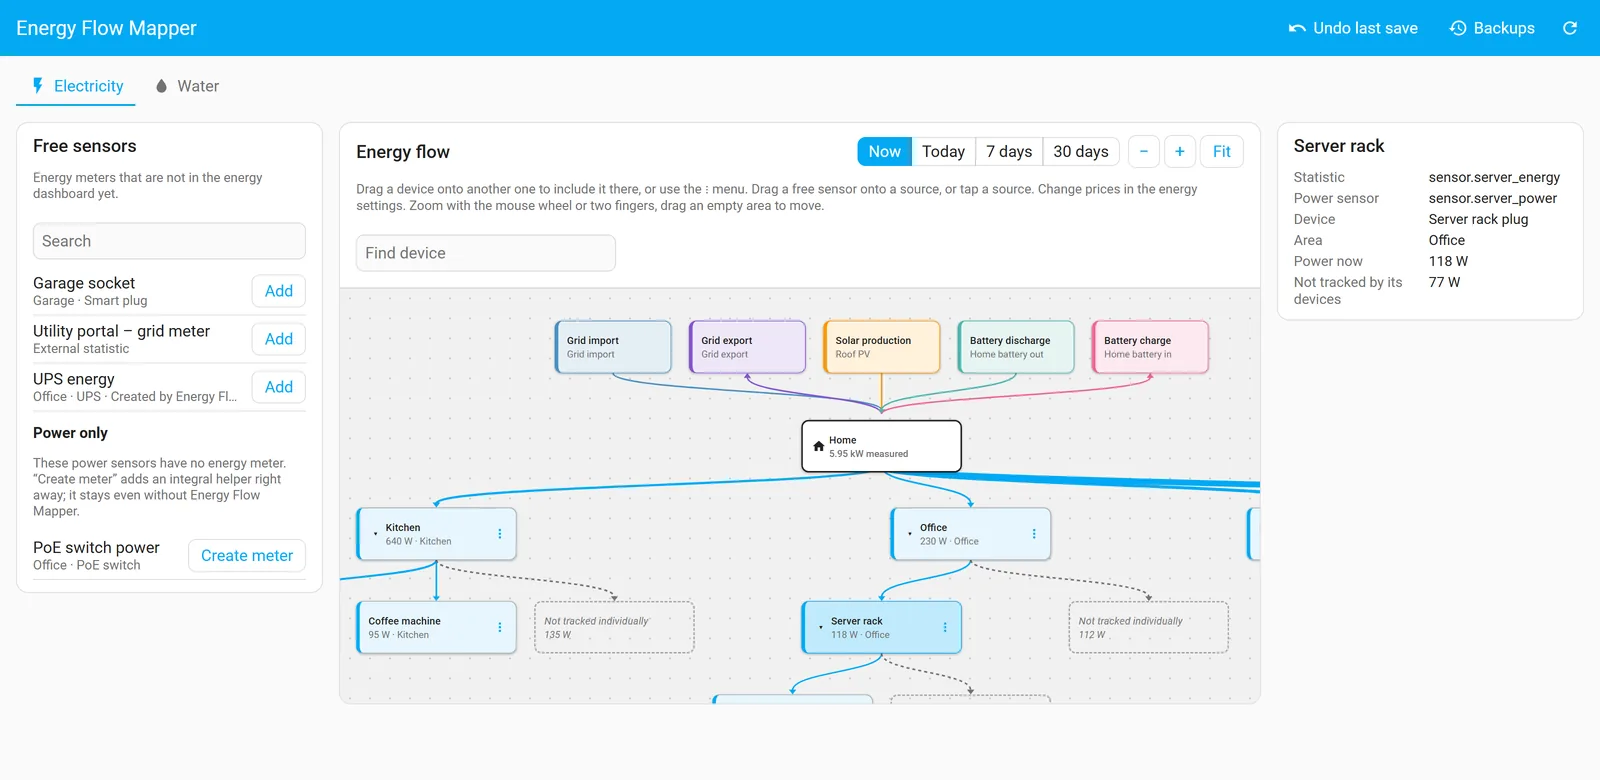This screenshot has height=780, width=1600.
Task: Select the Today time range
Action: [943, 151]
